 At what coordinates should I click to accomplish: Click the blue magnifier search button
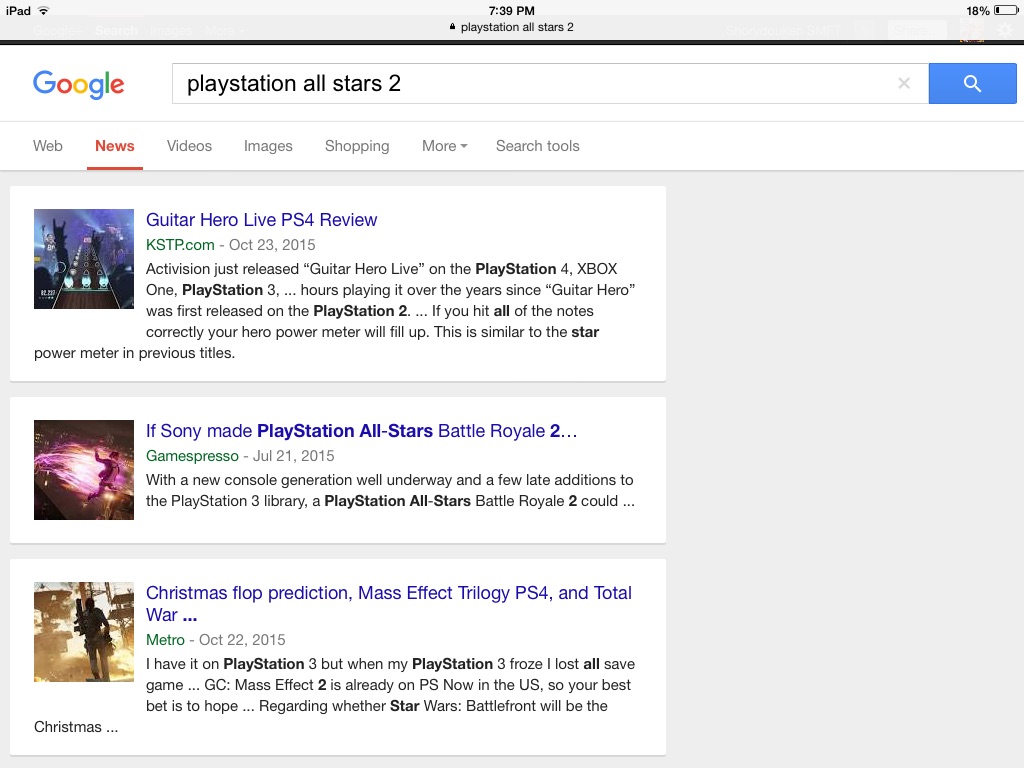tap(972, 84)
